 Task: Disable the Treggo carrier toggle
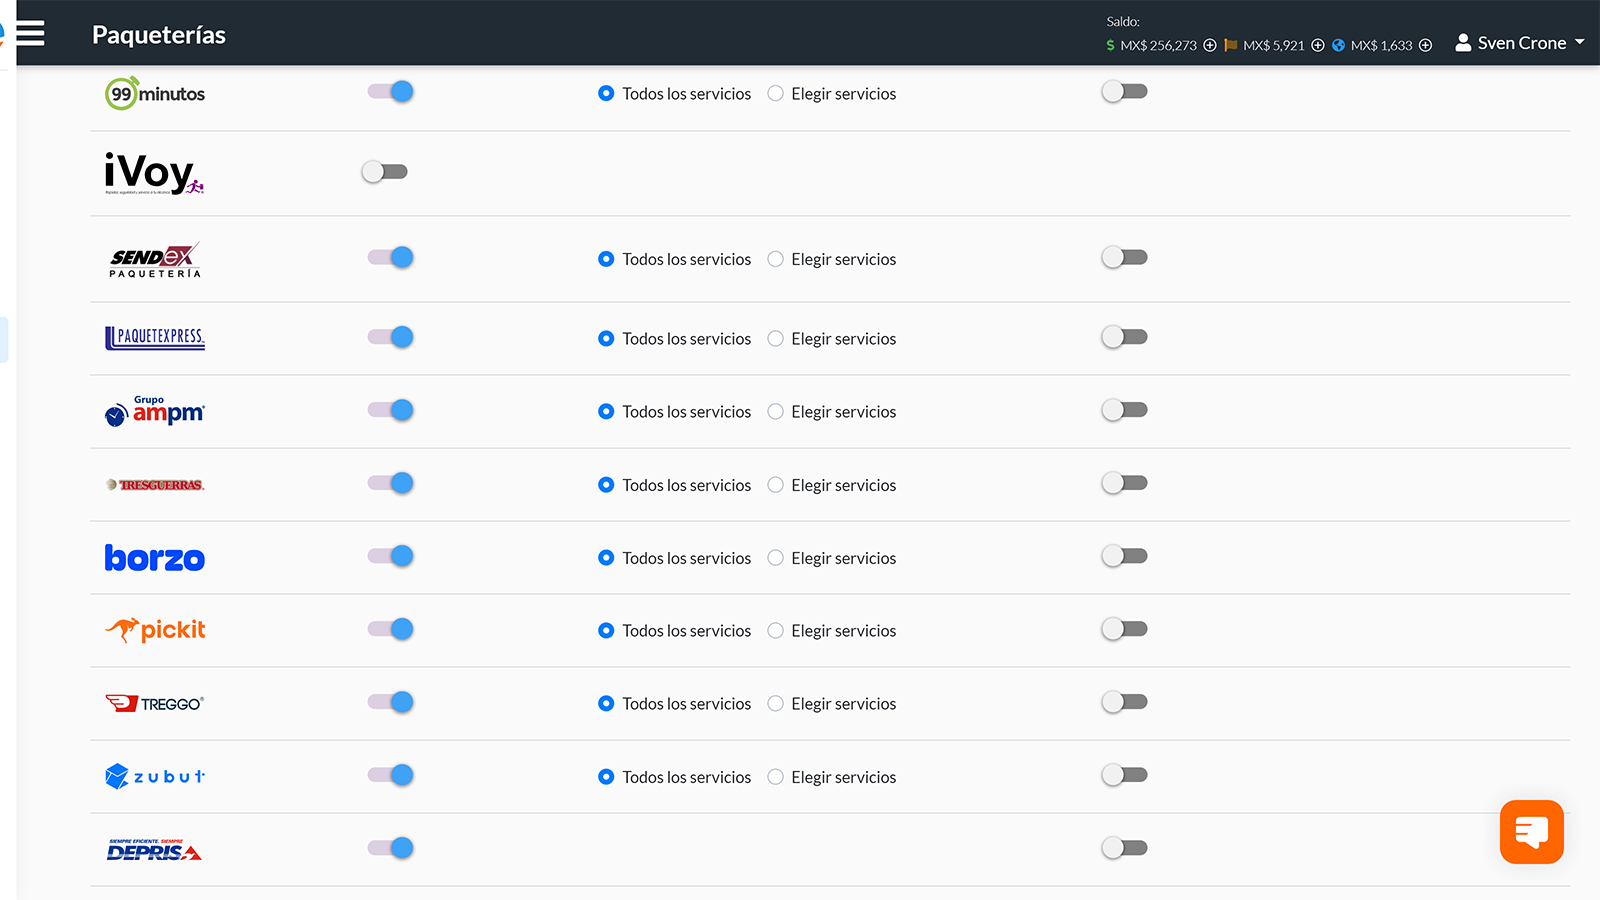390,702
